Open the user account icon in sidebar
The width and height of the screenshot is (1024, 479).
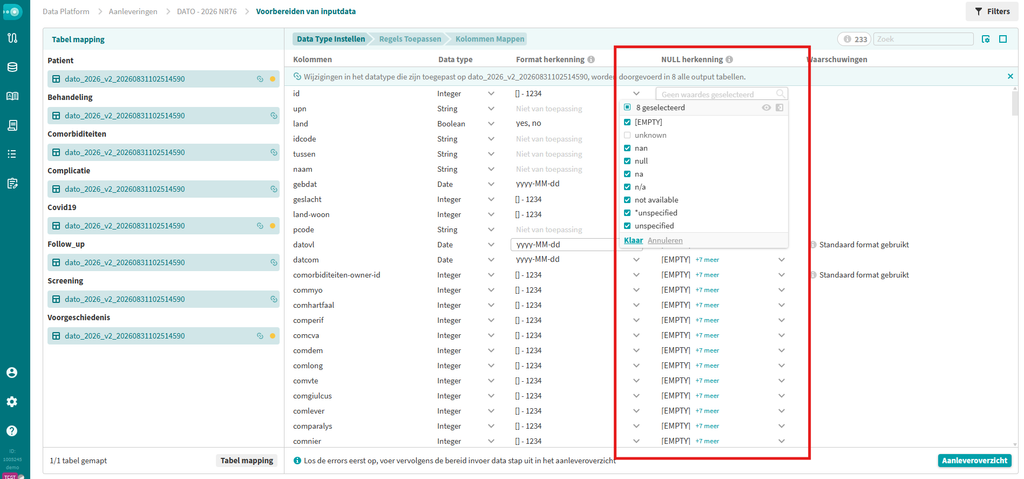coord(12,372)
